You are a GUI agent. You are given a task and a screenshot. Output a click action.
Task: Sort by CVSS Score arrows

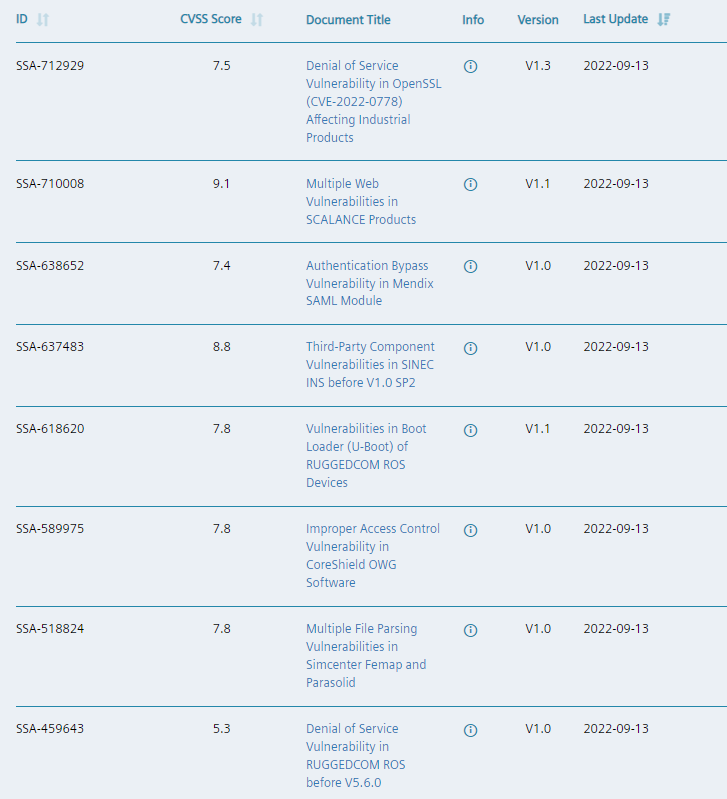pyautogui.click(x=257, y=20)
